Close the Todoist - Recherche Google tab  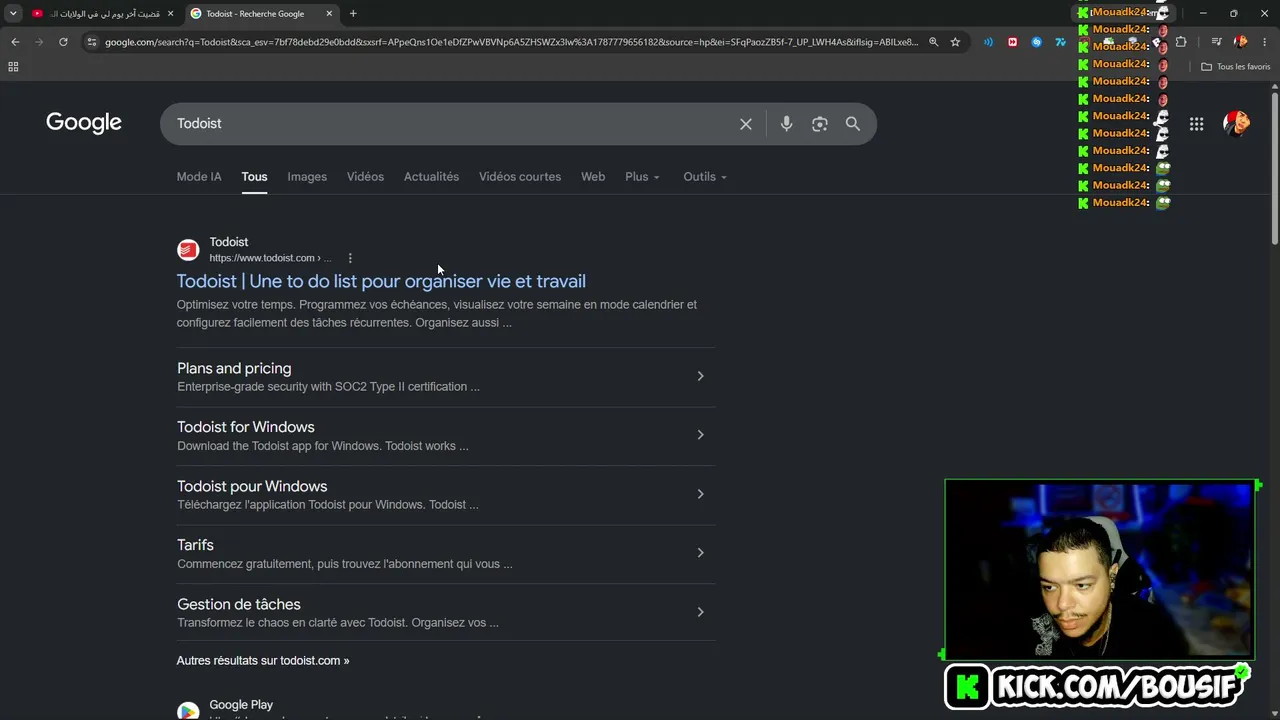pyautogui.click(x=329, y=14)
